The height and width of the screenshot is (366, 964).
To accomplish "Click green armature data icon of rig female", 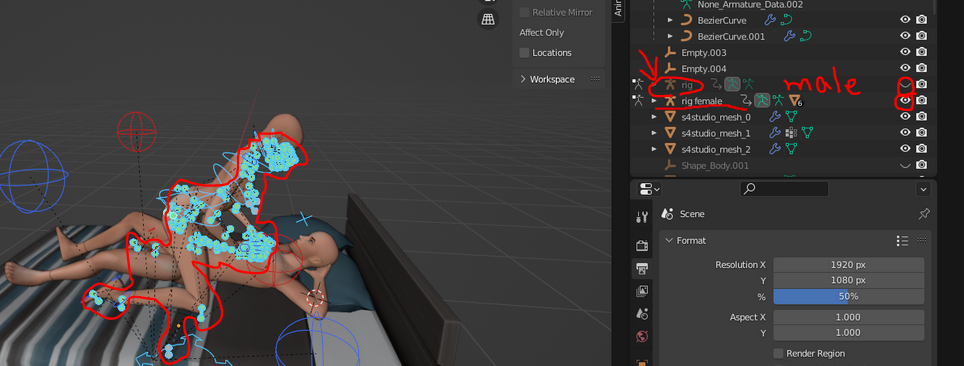I will 779,100.
